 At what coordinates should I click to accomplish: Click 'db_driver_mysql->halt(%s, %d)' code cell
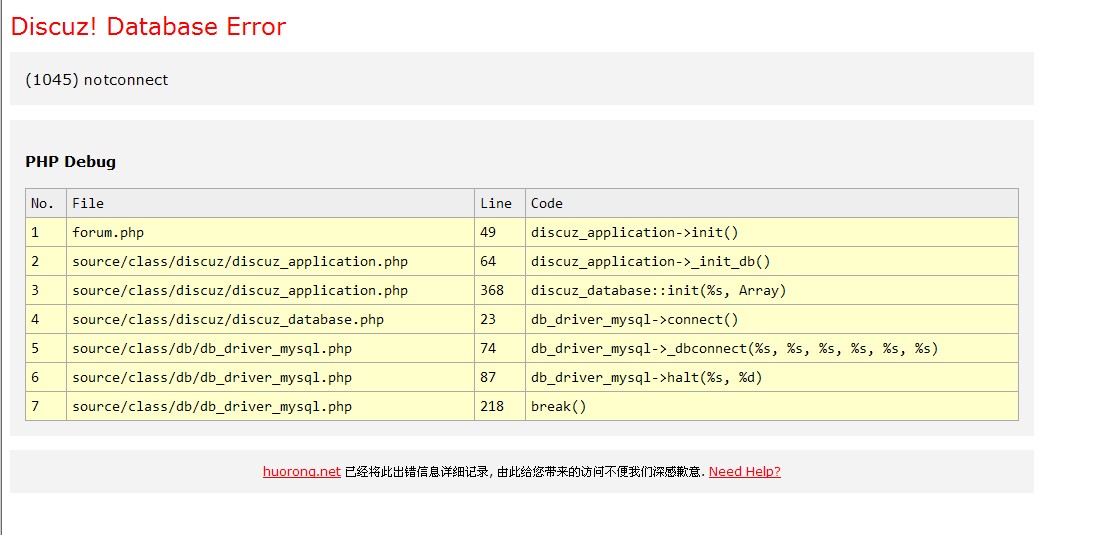tap(772, 377)
